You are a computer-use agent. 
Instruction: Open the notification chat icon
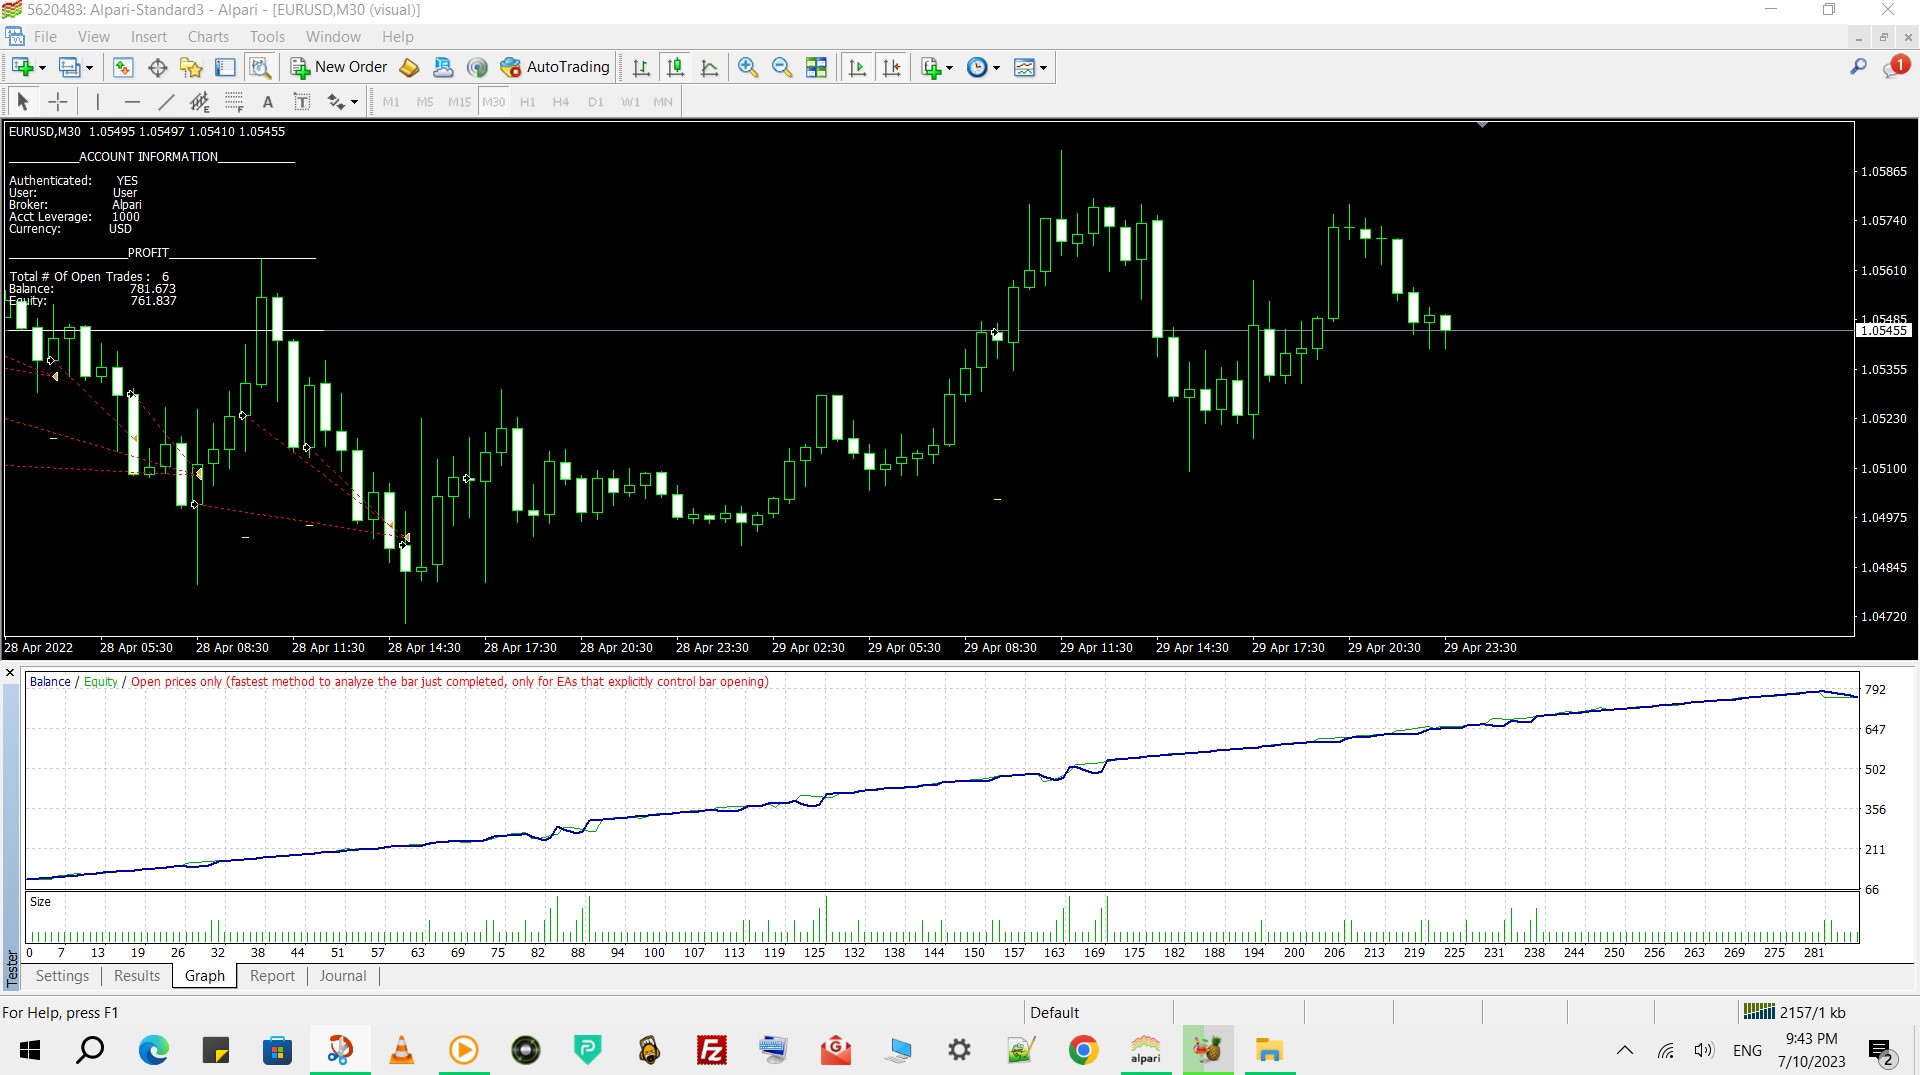[1895, 67]
